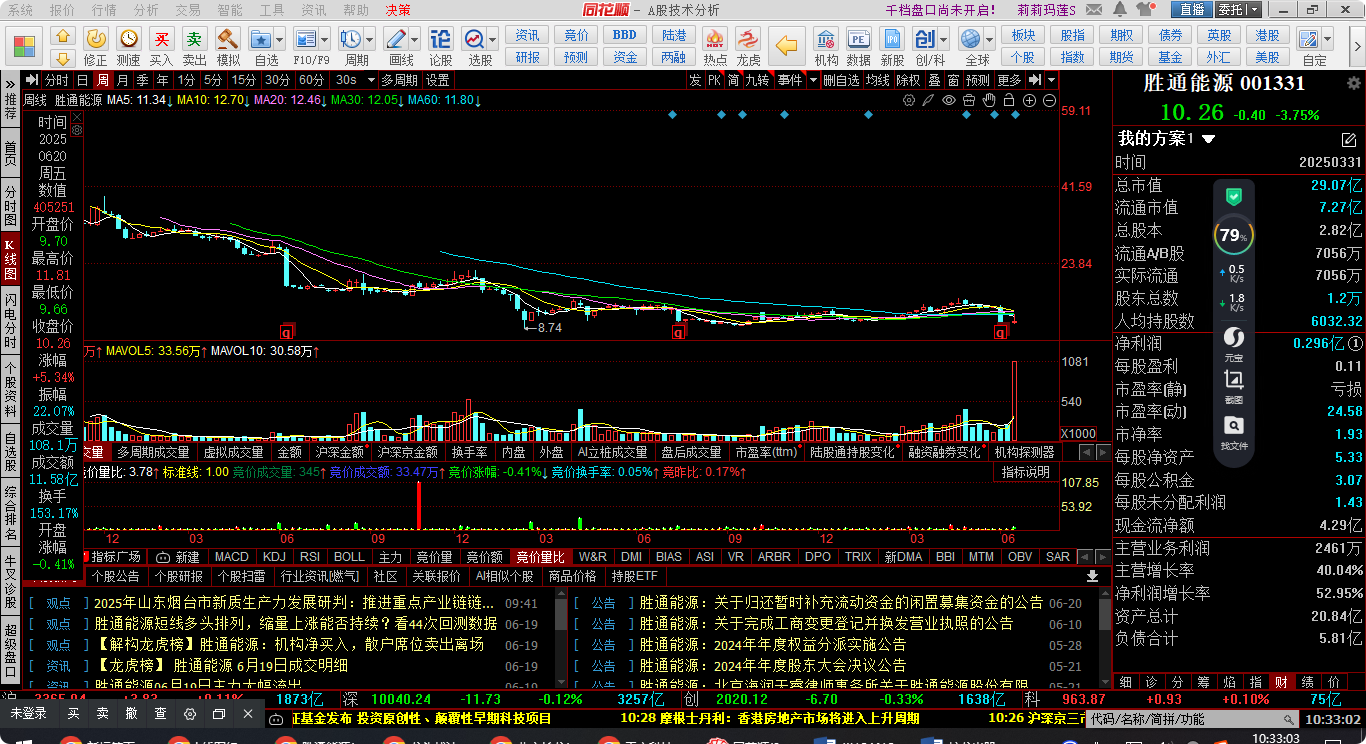Expand the 我的方案1 scheme dropdown

click(1208, 139)
